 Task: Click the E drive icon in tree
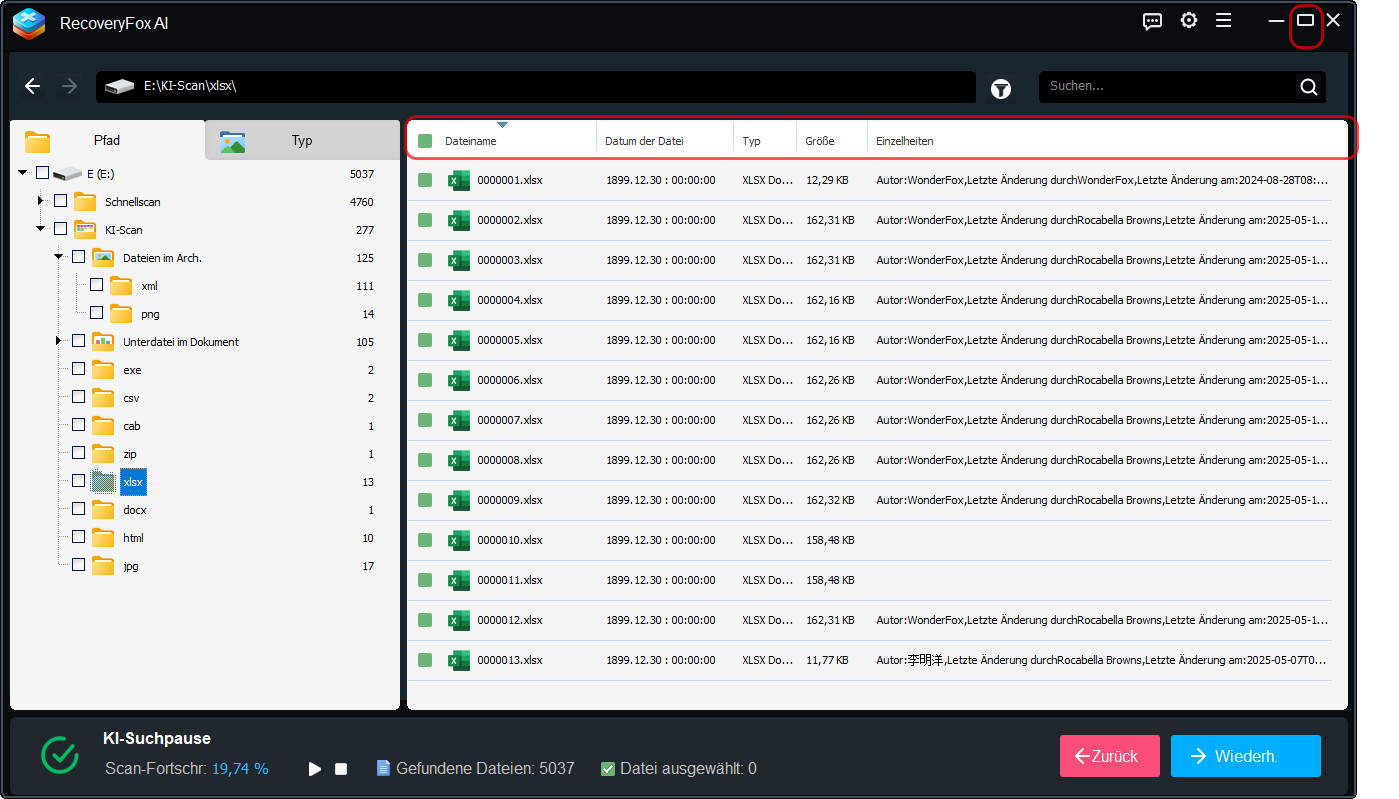click(x=67, y=174)
